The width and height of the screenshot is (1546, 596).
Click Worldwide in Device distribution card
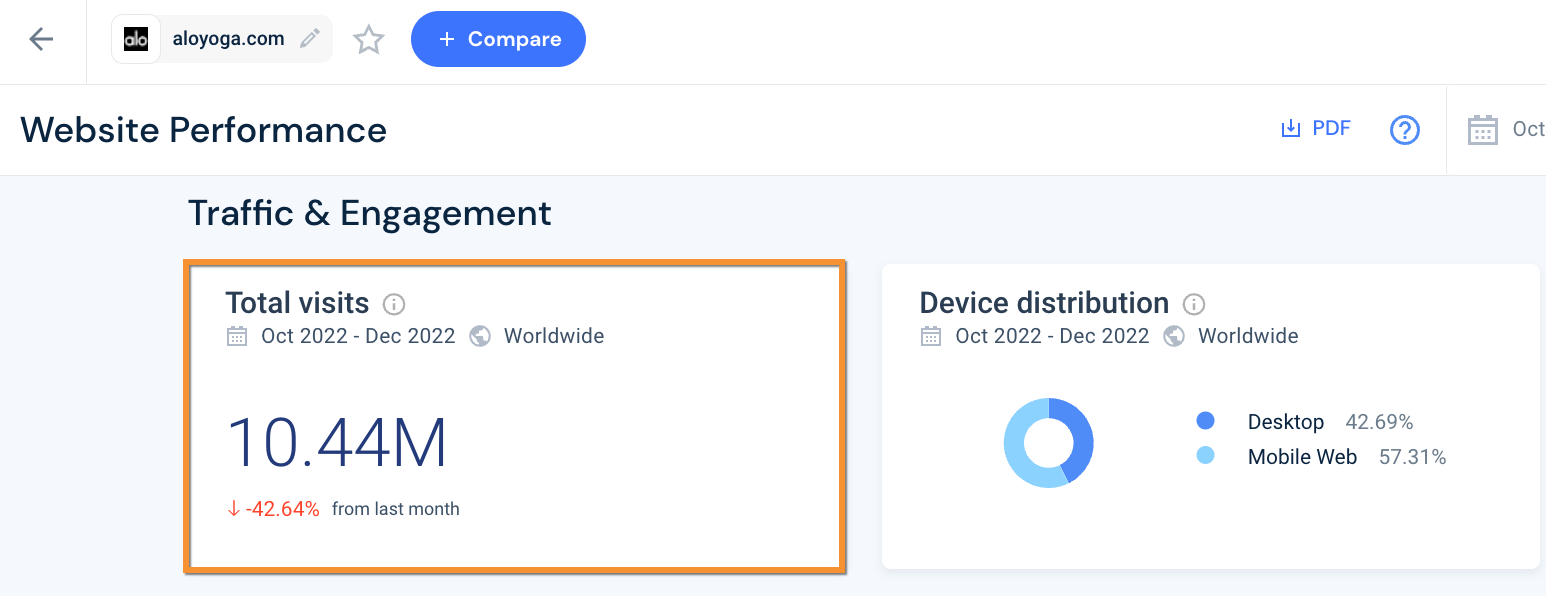(x=1248, y=336)
